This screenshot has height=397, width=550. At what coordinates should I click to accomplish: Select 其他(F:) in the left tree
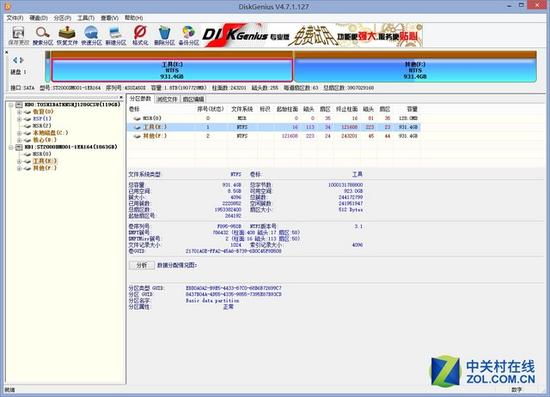click(44, 168)
